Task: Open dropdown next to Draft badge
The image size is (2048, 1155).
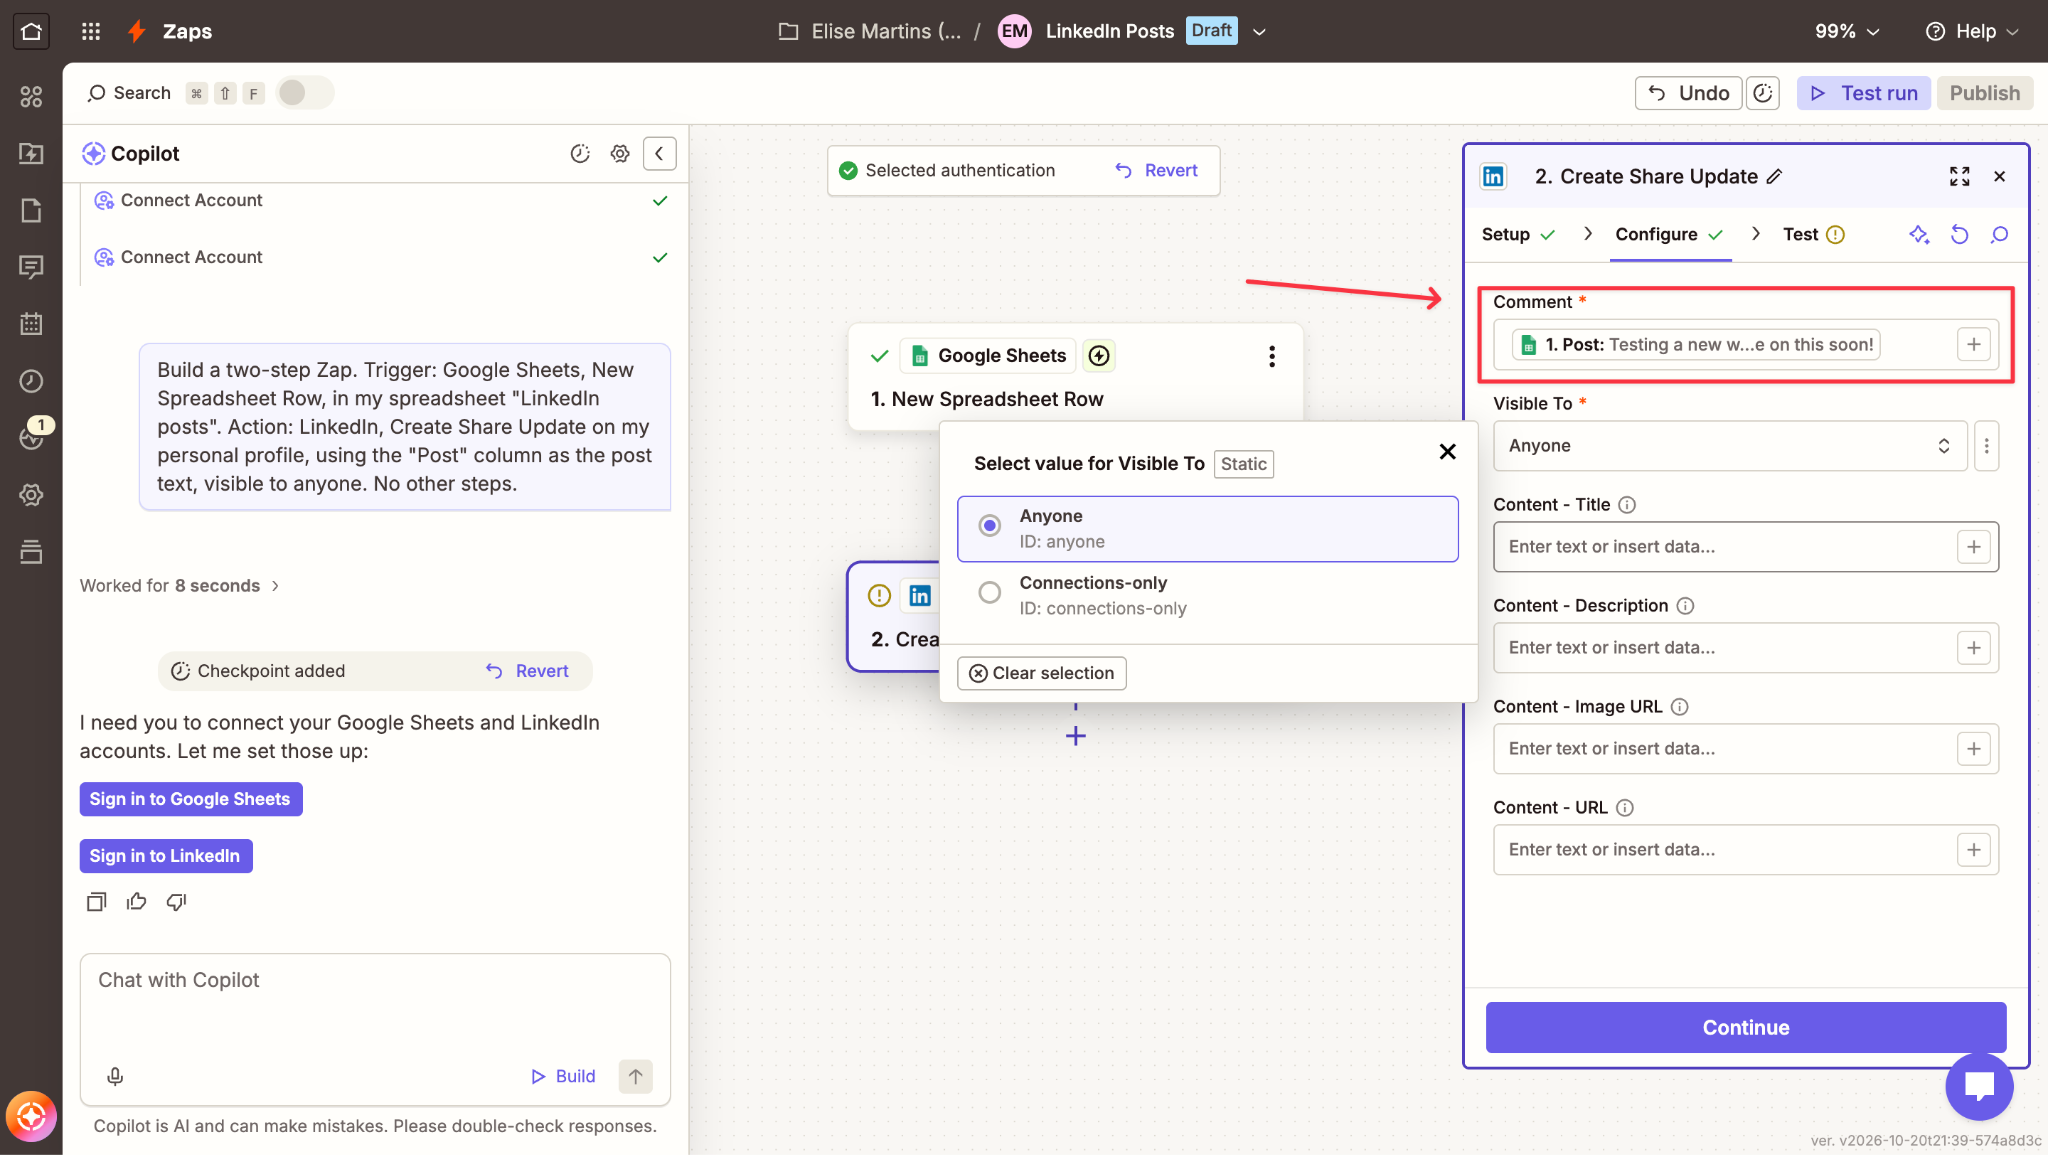Action: click(x=1260, y=31)
